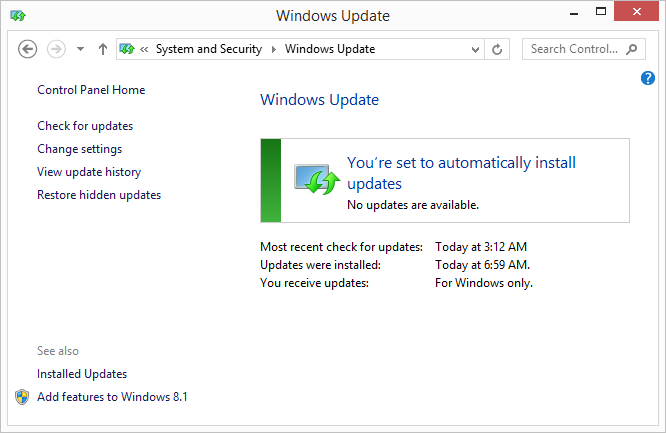666x433 pixels.
Task: Click the Windows Update breadcrumb item
Action: [x=330, y=49]
